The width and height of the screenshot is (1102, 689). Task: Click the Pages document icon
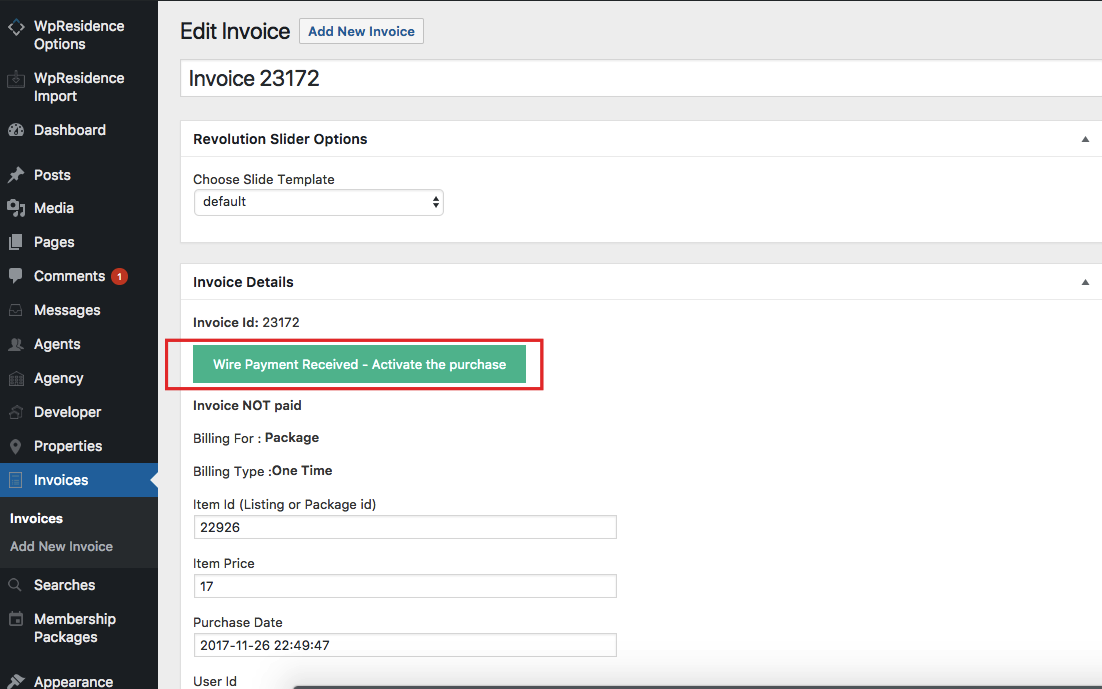coord(16,242)
